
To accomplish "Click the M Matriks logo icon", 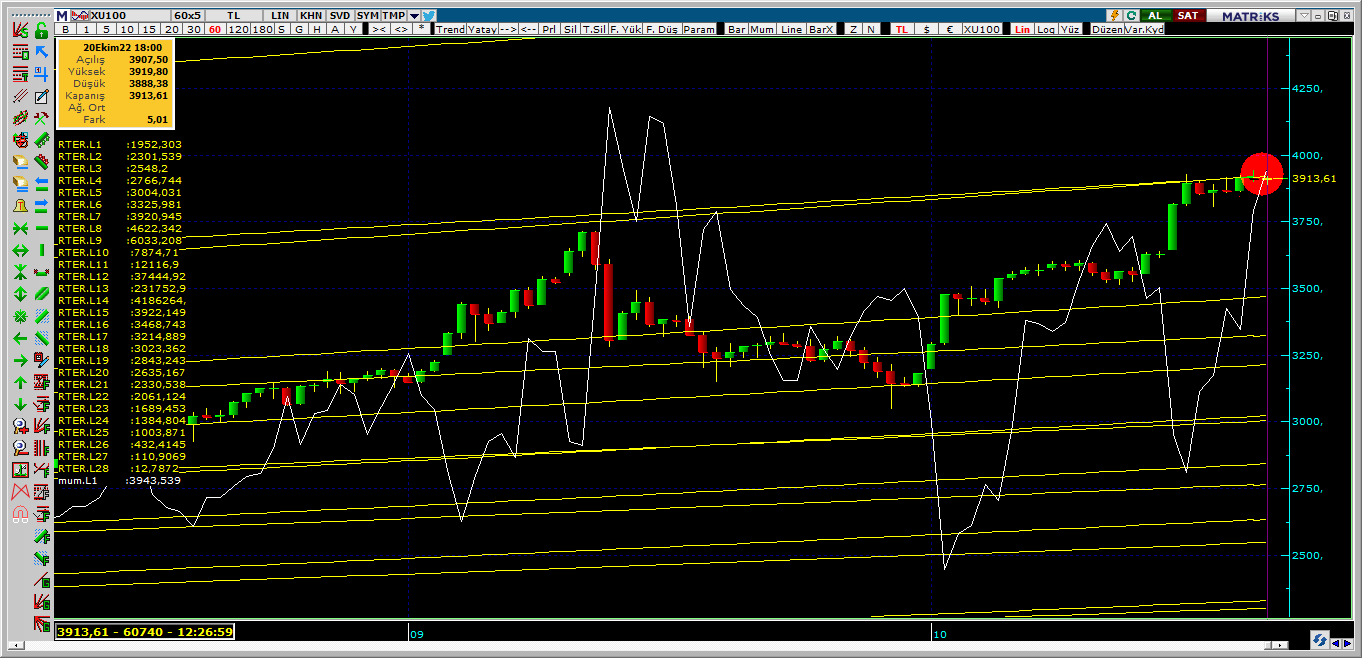I will coord(62,16).
